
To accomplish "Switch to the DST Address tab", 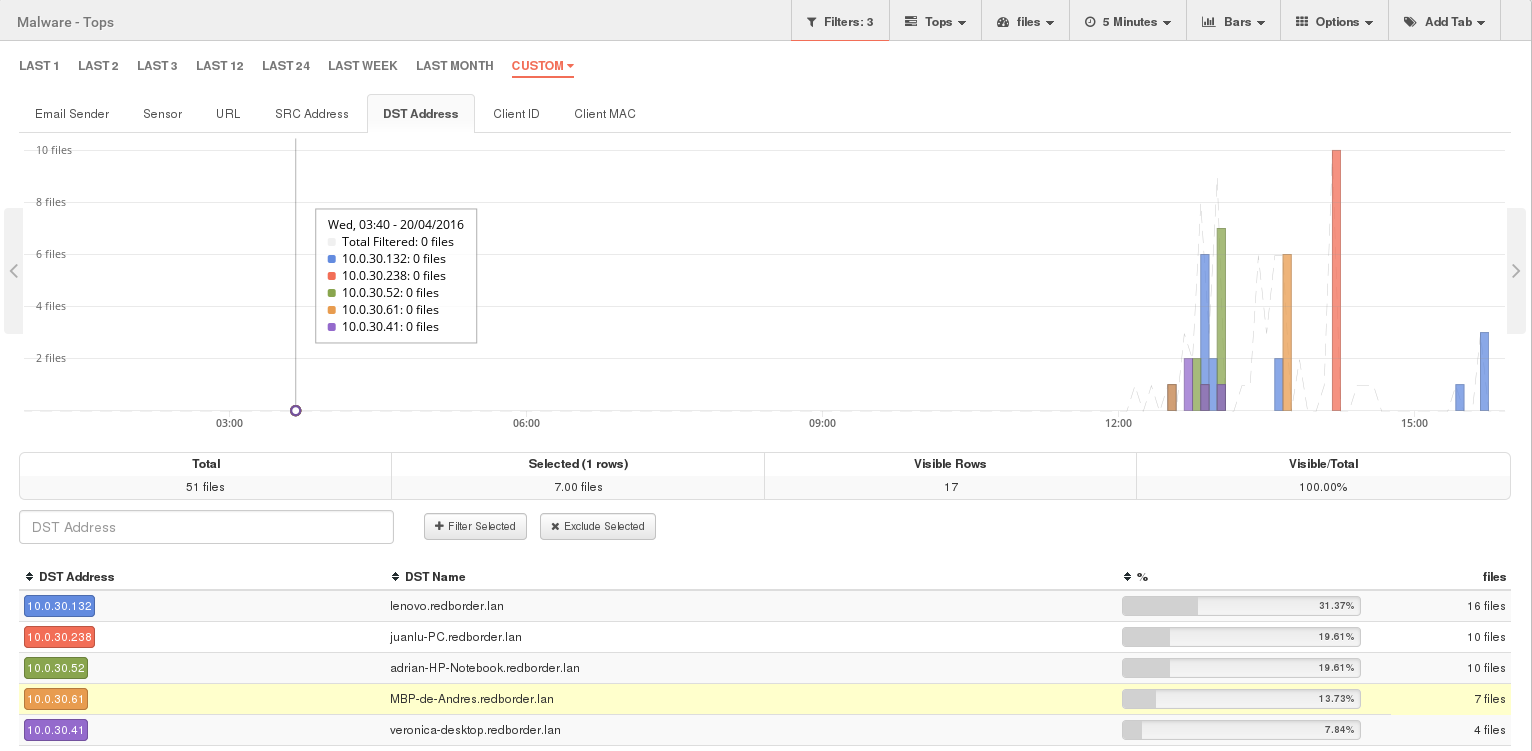I will coord(421,114).
